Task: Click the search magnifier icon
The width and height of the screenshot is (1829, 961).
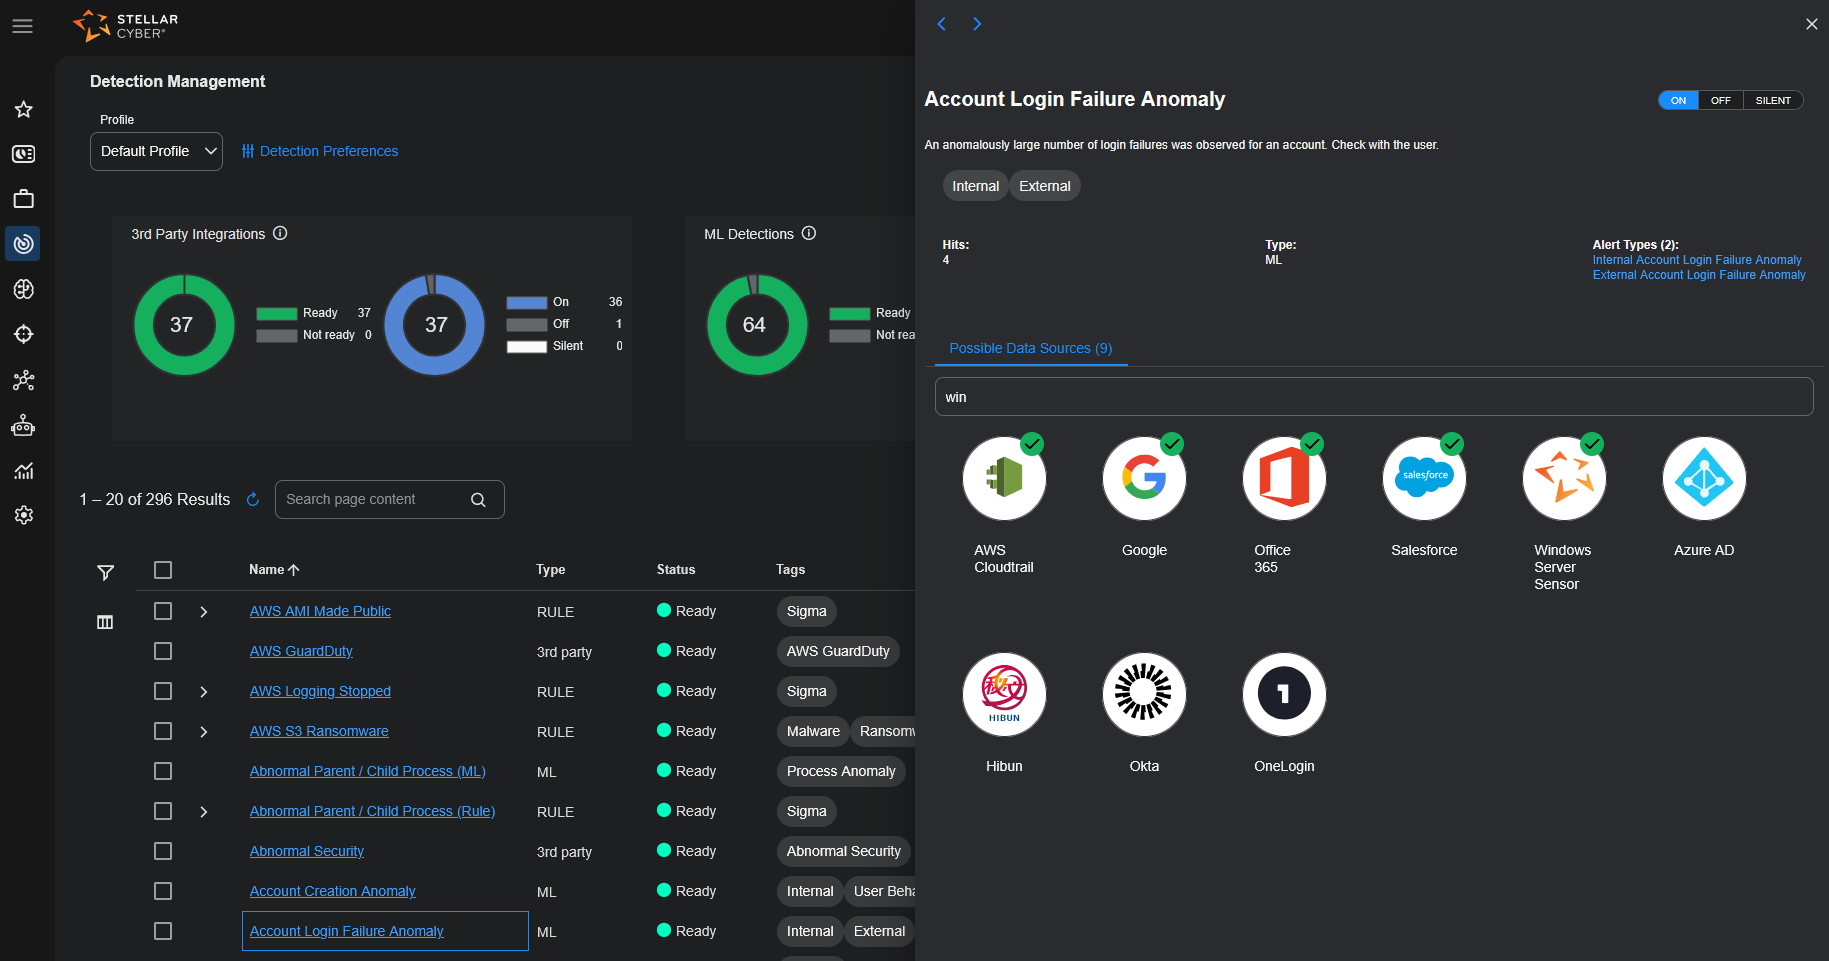Action: pos(478,500)
